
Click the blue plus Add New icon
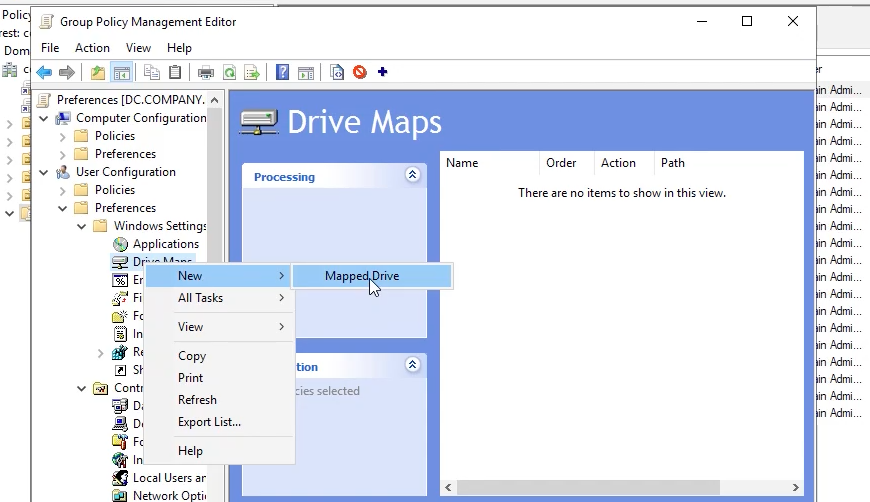(x=382, y=72)
